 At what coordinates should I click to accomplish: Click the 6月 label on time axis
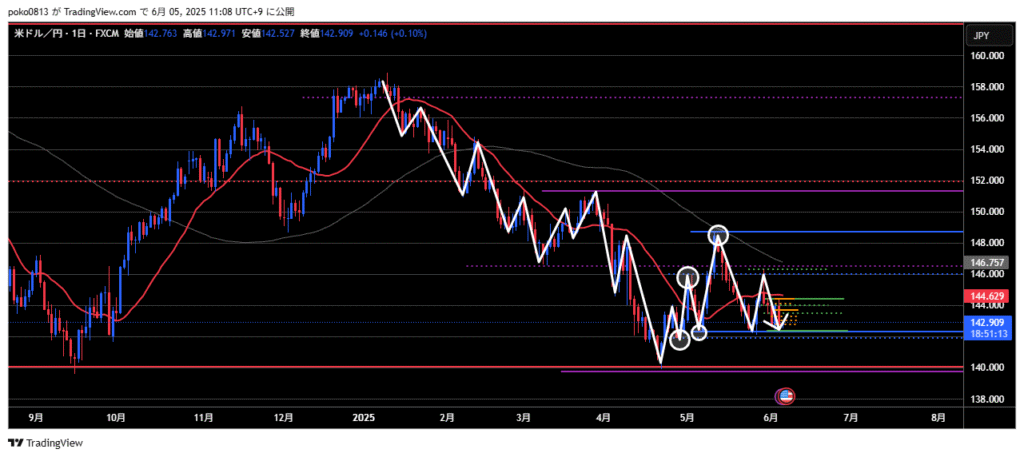tap(767, 415)
